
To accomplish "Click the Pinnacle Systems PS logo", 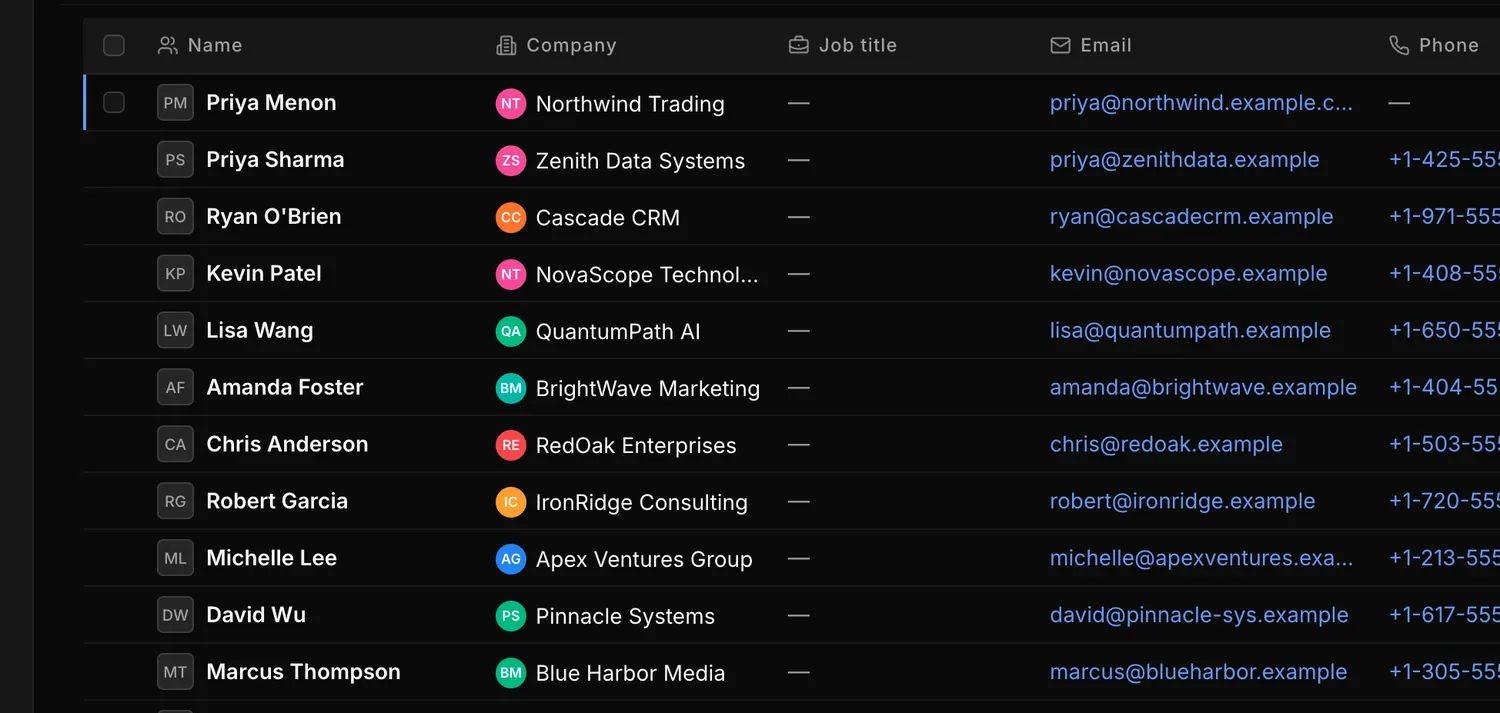I will [x=511, y=616].
